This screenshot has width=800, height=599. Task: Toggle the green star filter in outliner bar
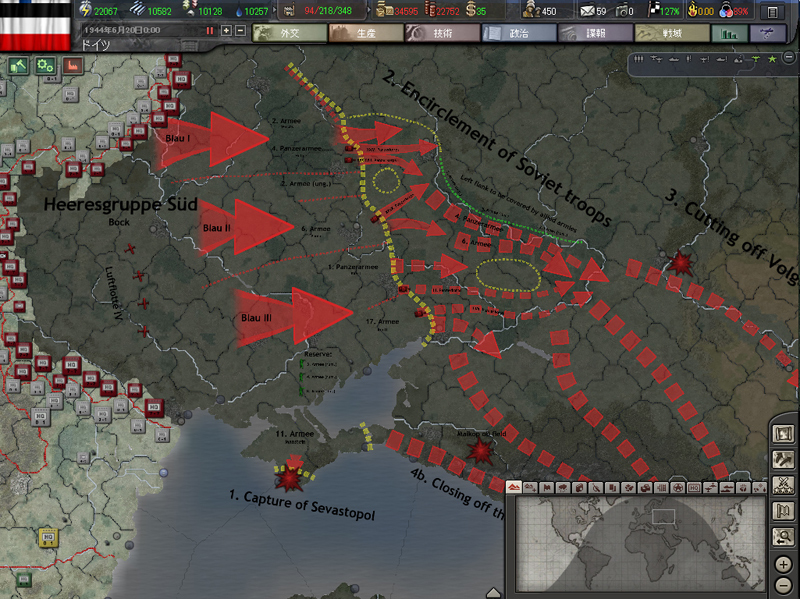772,59
